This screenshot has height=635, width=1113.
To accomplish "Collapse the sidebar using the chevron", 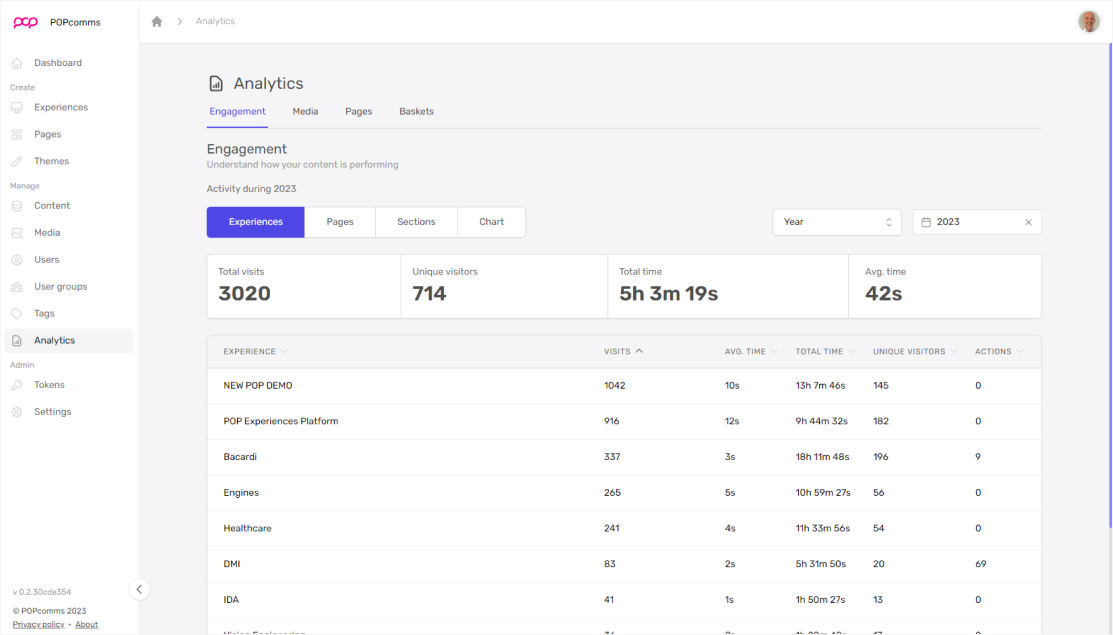I will (x=139, y=589).
